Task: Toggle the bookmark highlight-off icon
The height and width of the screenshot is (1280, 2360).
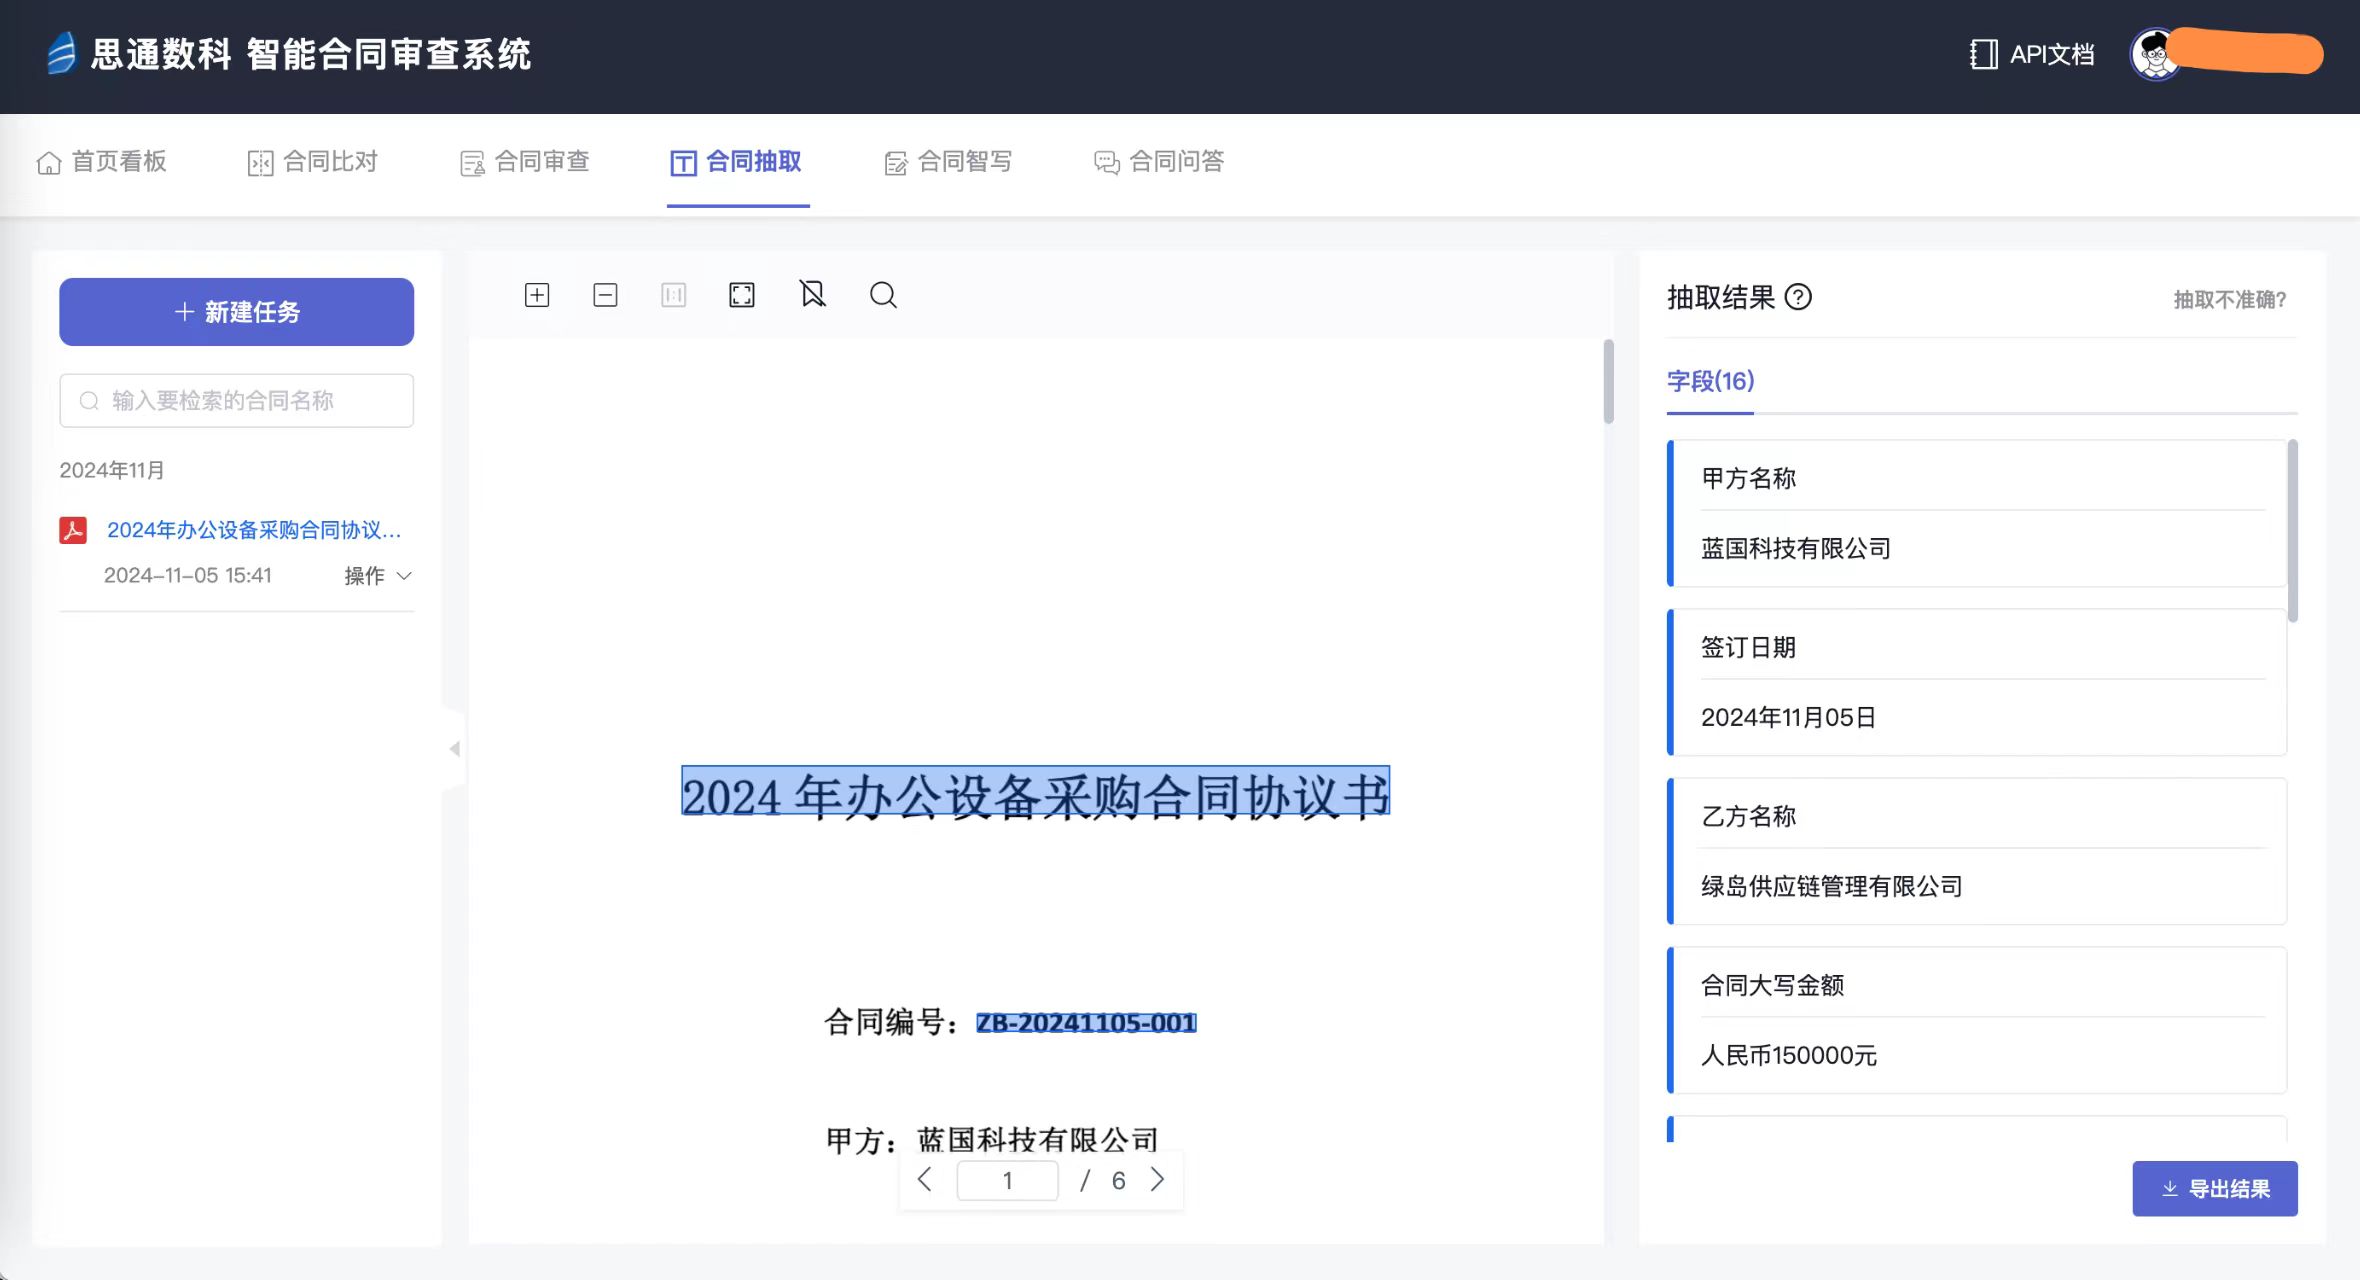Action: click(x=812, y=294)
